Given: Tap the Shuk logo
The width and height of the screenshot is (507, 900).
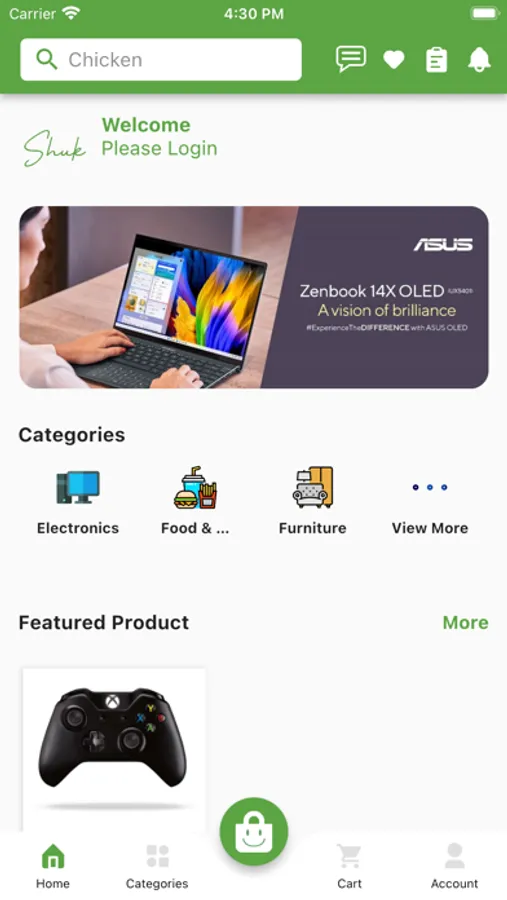Looking at the screenshot, I should click(55, 149).
